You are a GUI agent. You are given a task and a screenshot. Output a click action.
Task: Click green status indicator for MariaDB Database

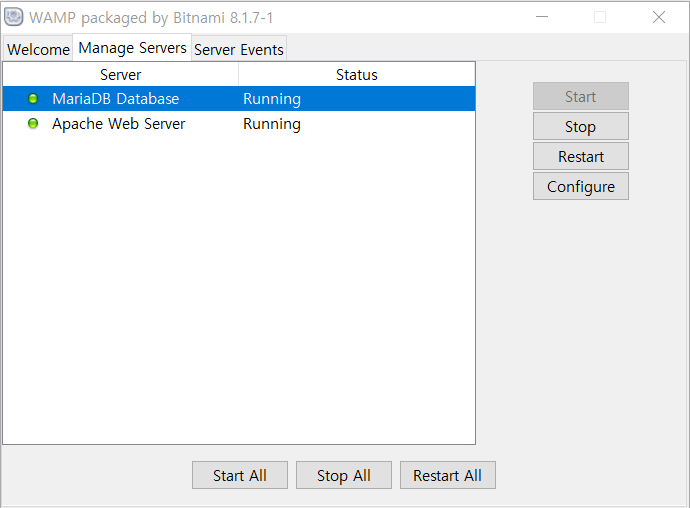(x=33, y=99)
